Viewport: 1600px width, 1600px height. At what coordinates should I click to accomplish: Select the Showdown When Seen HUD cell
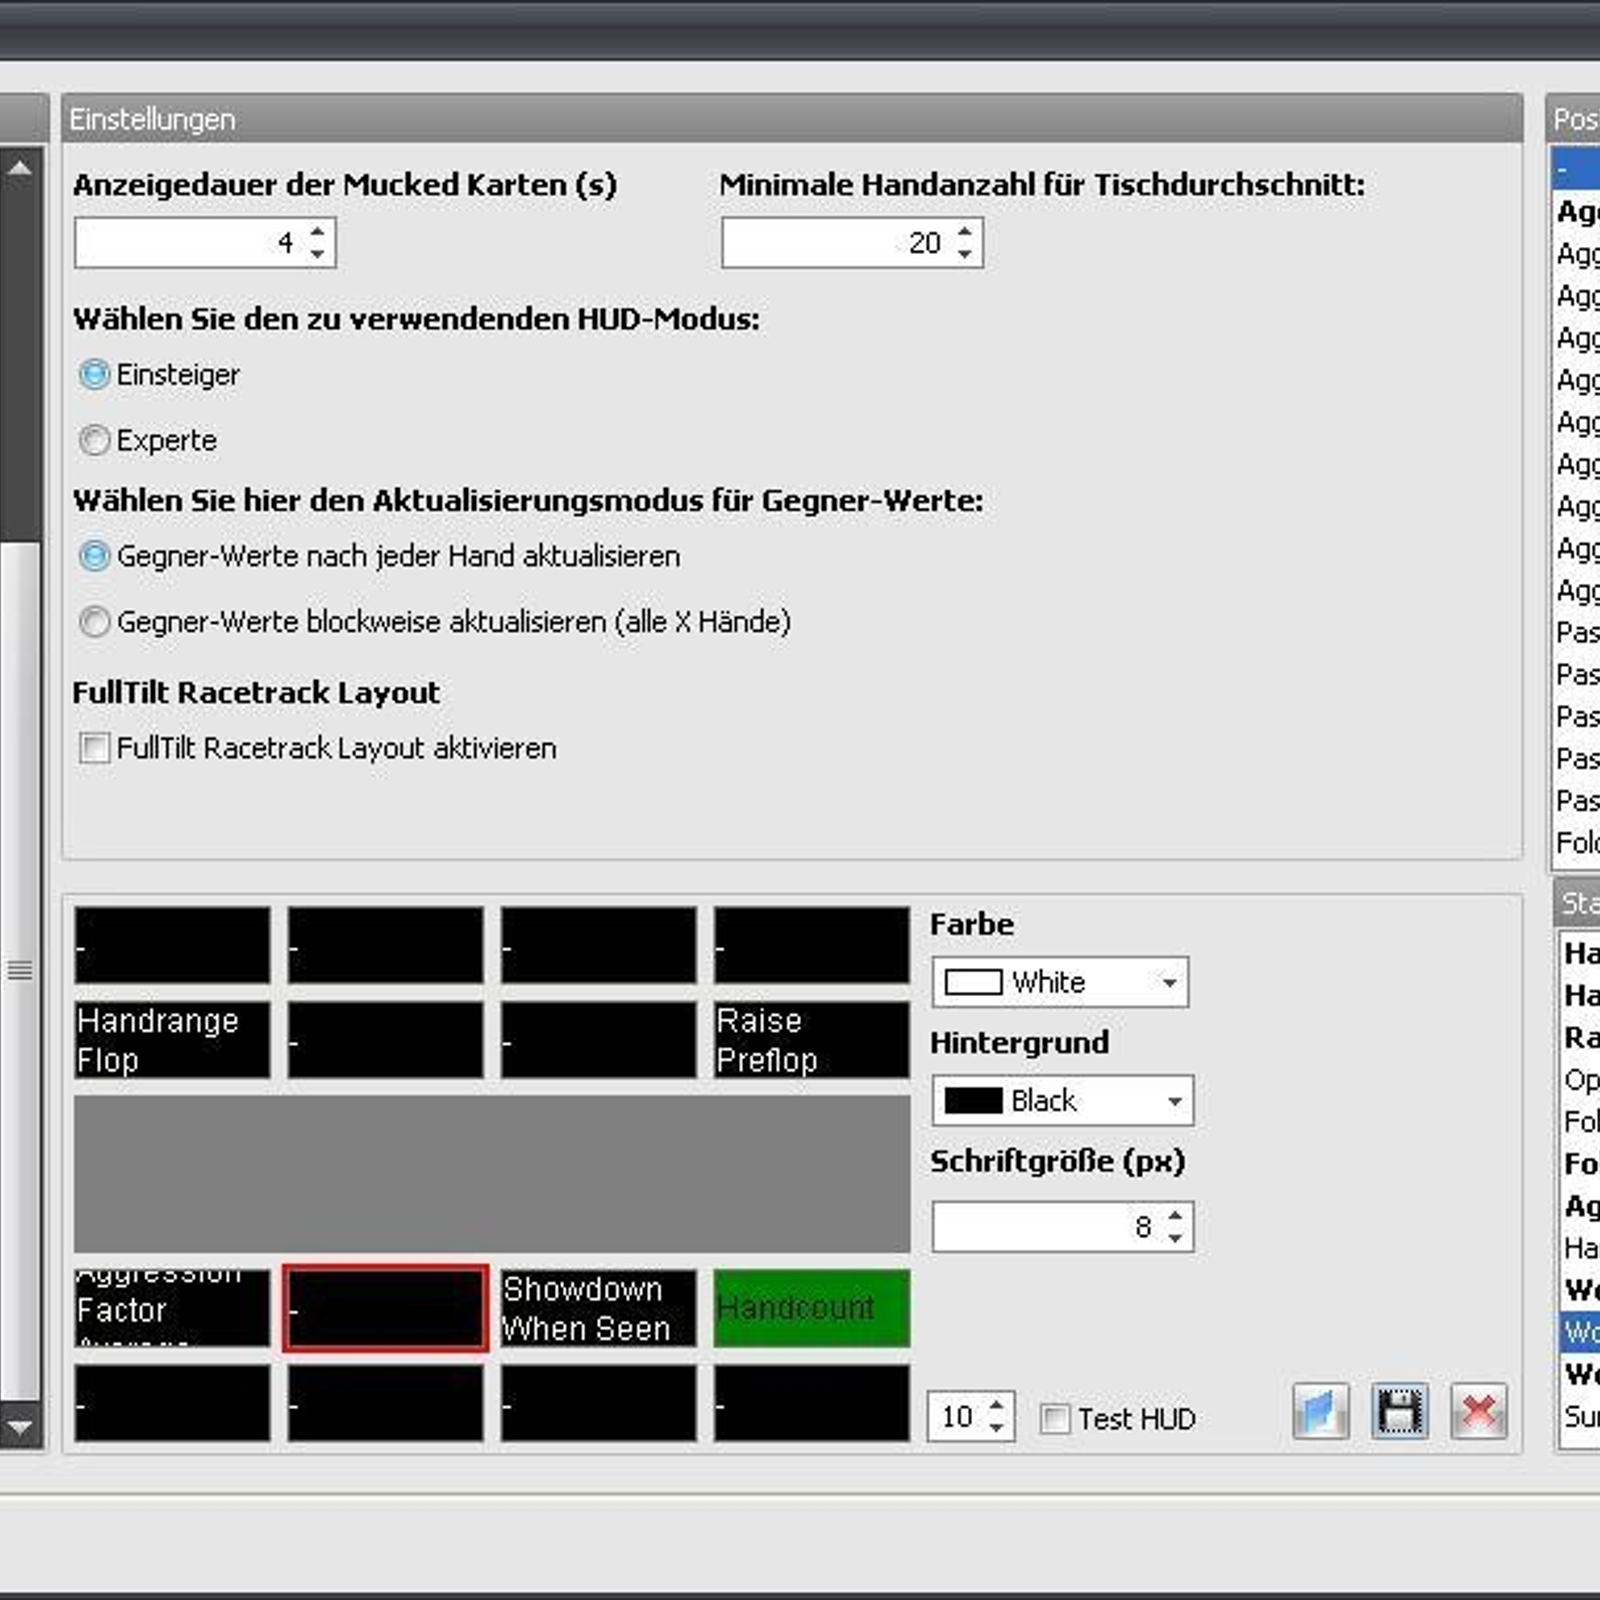[x=598, y=1308]
